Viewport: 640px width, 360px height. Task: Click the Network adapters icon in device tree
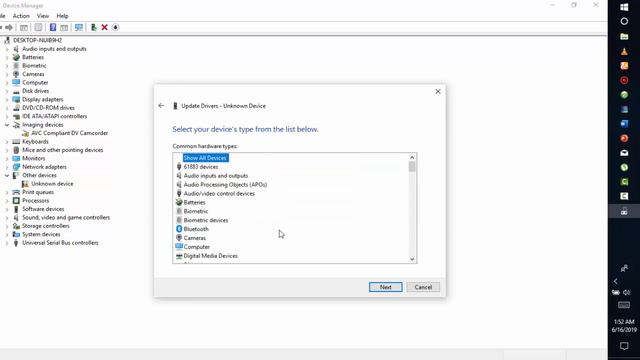[16, 167]
